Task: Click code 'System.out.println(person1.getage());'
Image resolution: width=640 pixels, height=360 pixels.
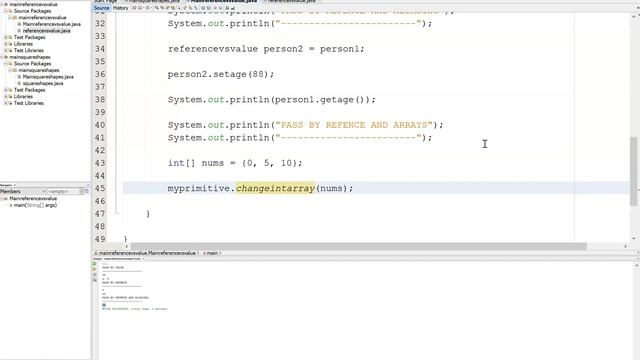Action: pyautogui.click(x=271, y=100)
